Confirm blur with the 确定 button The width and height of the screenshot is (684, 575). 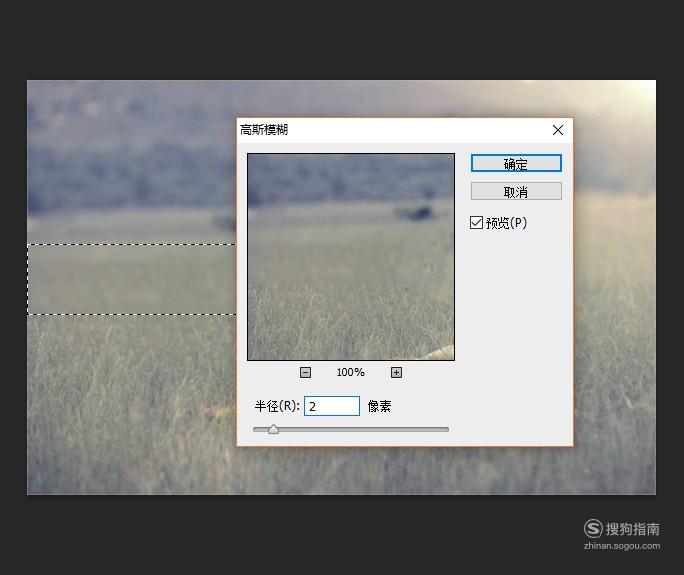[516, 164]
